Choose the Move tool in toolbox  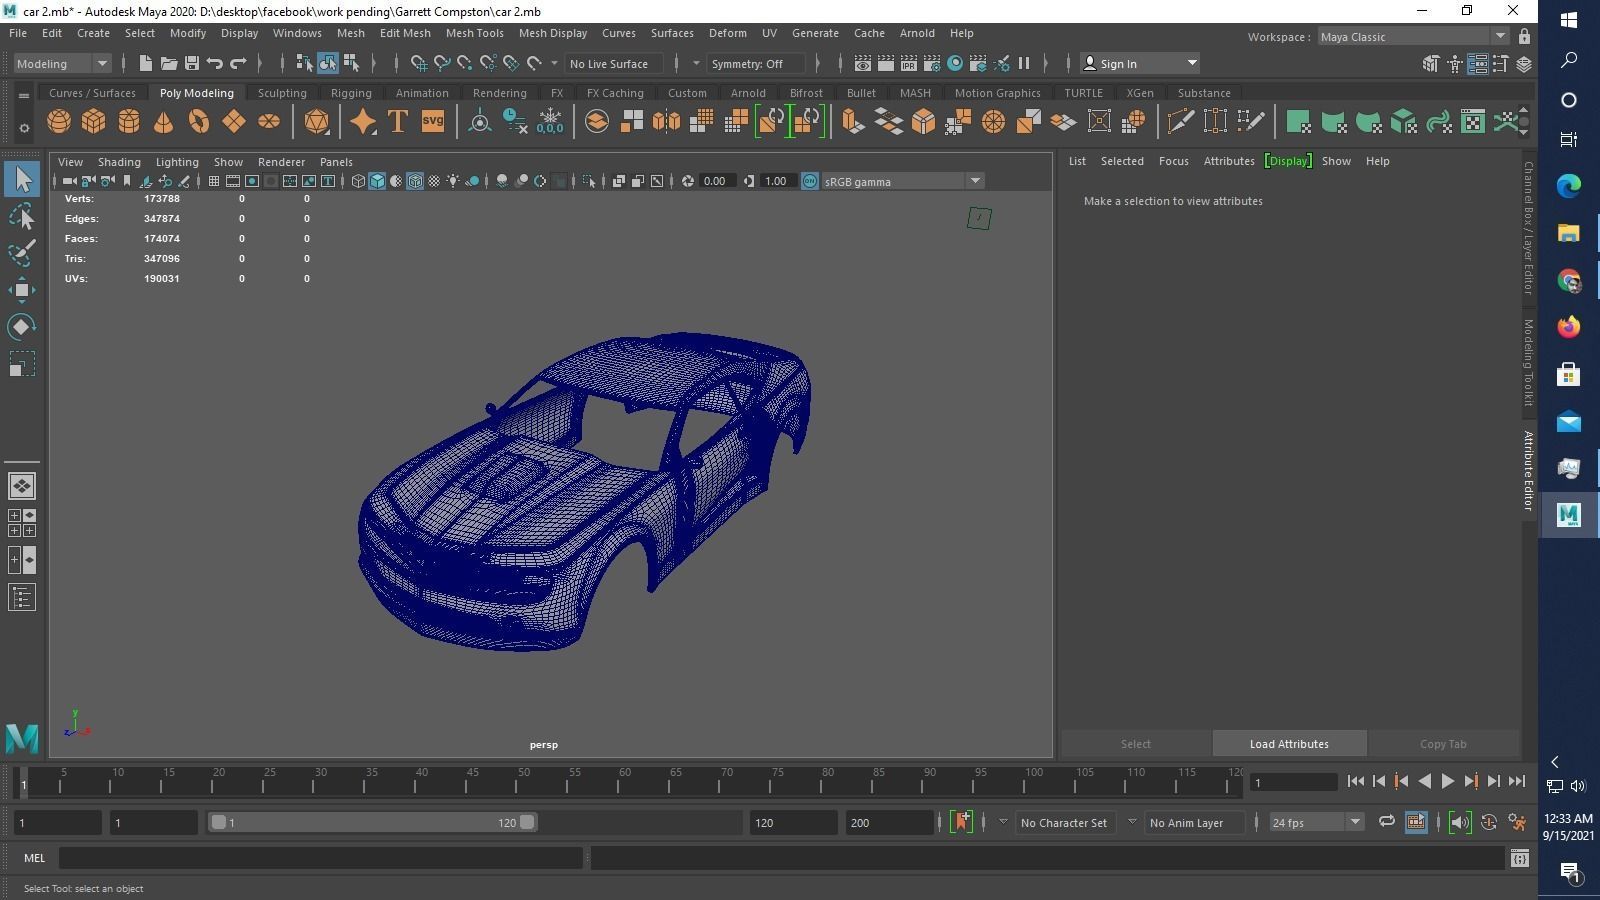[22, 290]
